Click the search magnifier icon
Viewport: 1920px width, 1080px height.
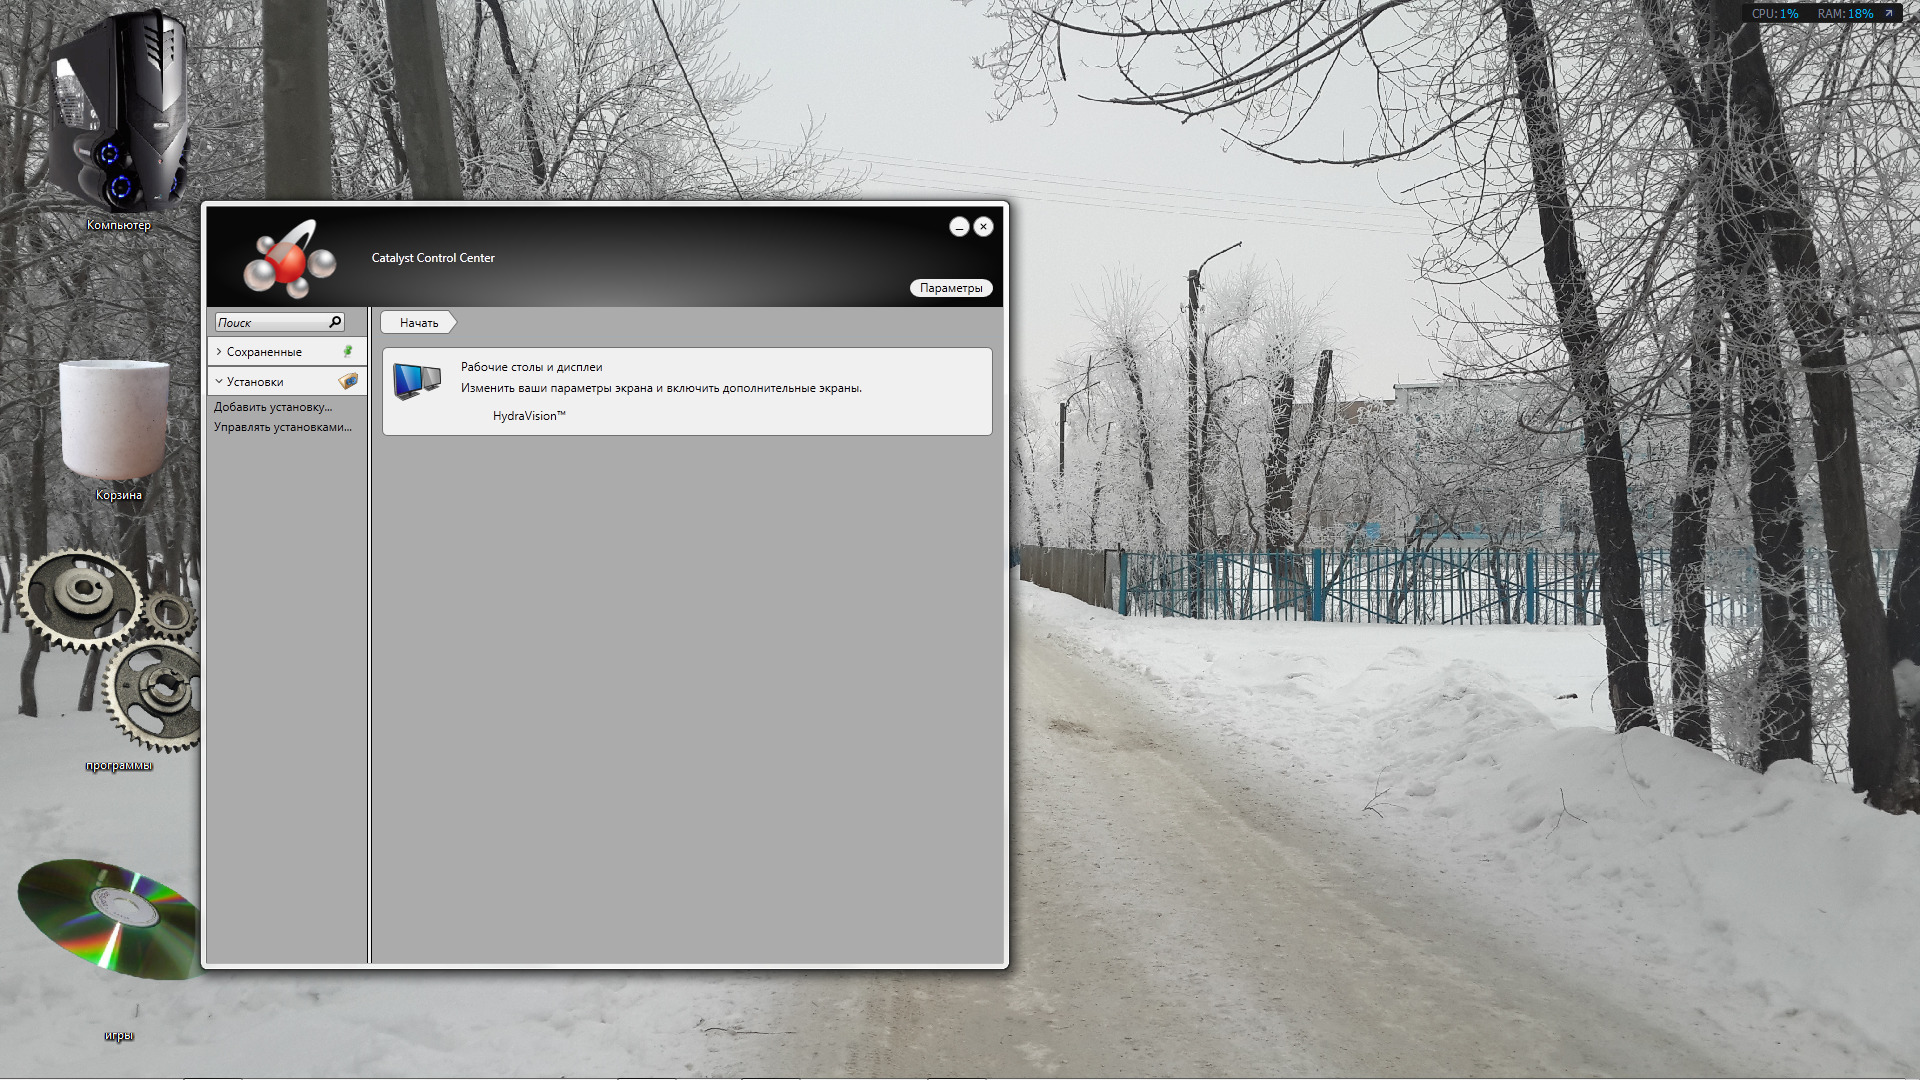coord(335,322)
